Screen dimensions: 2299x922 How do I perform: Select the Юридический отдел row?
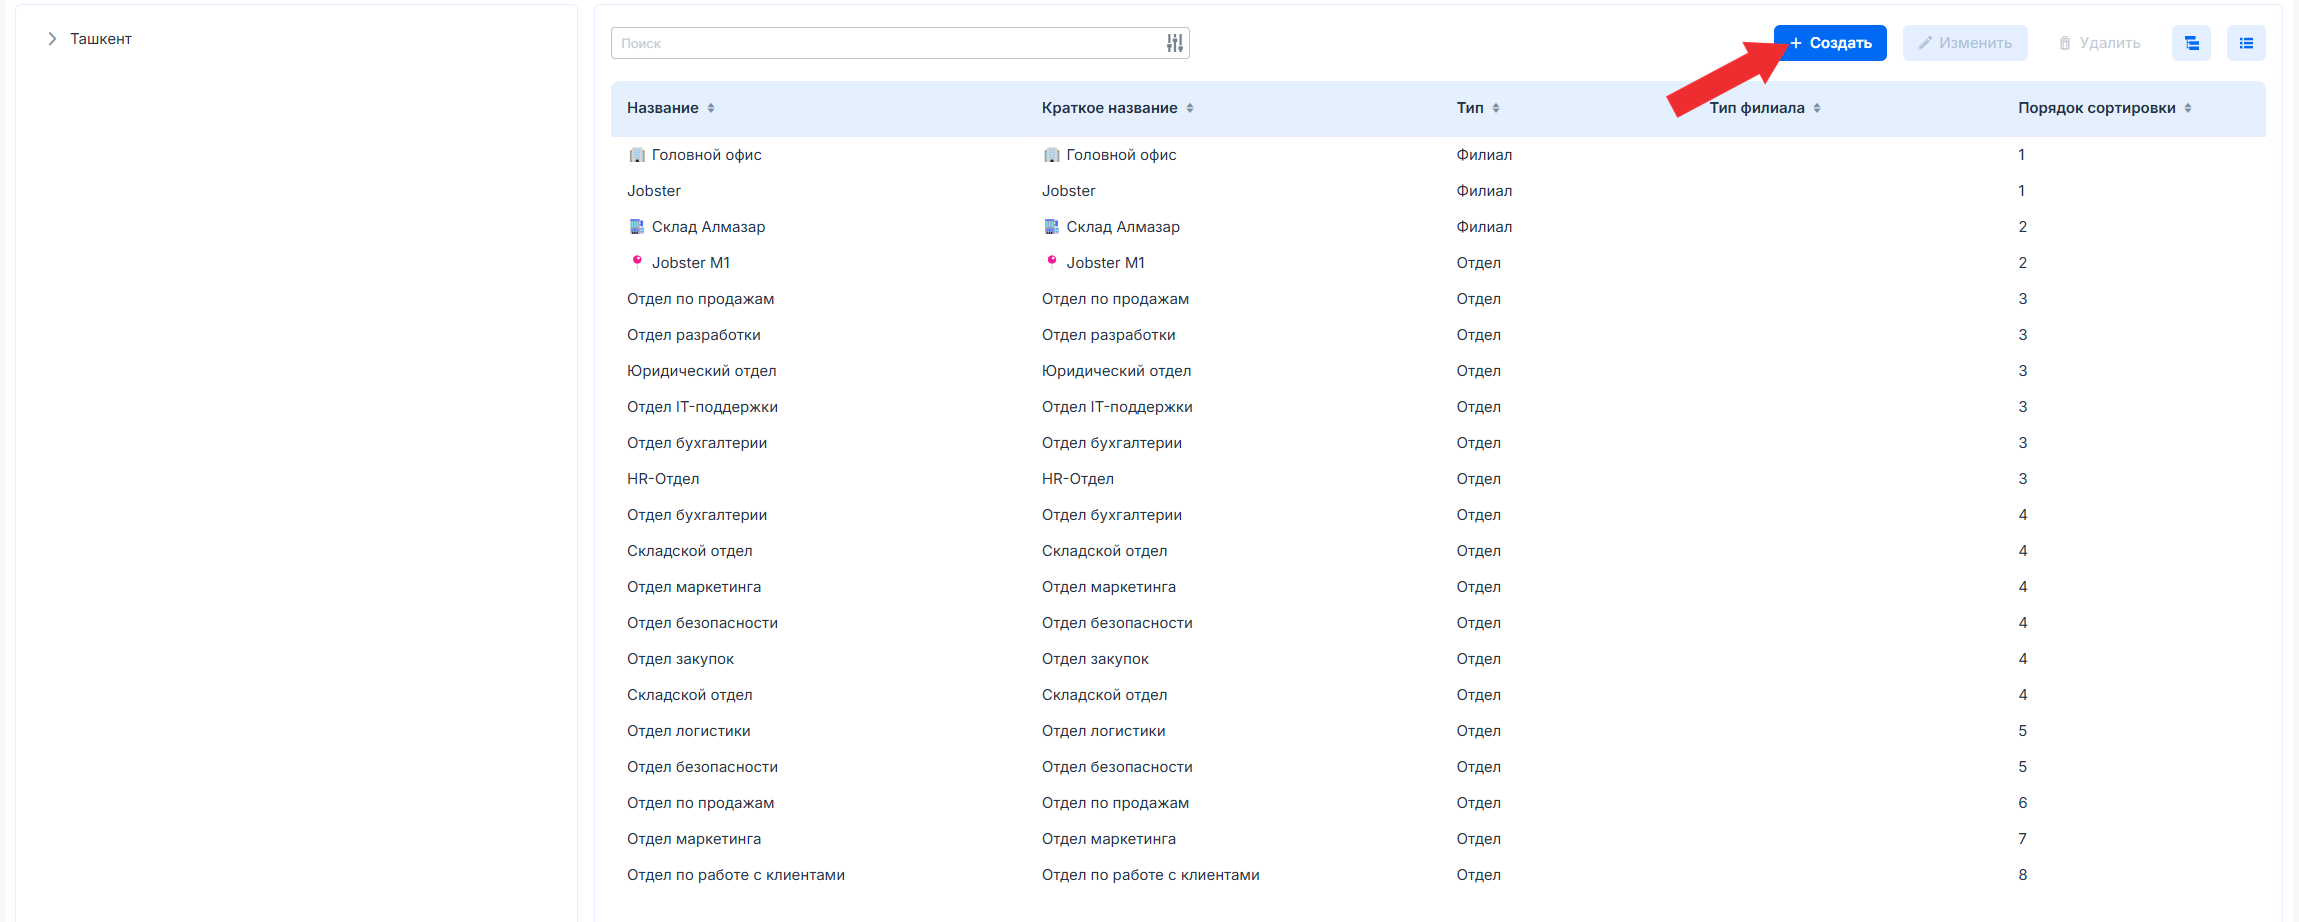tap(701, 371)
